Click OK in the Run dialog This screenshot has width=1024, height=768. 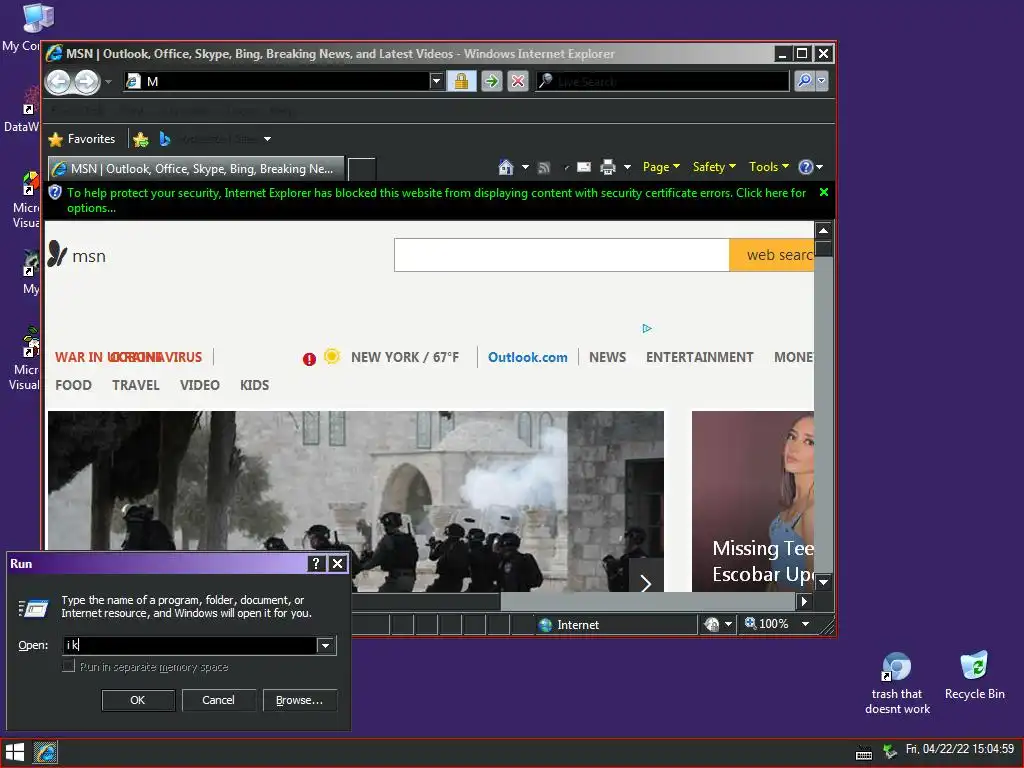tap(138, 700)
